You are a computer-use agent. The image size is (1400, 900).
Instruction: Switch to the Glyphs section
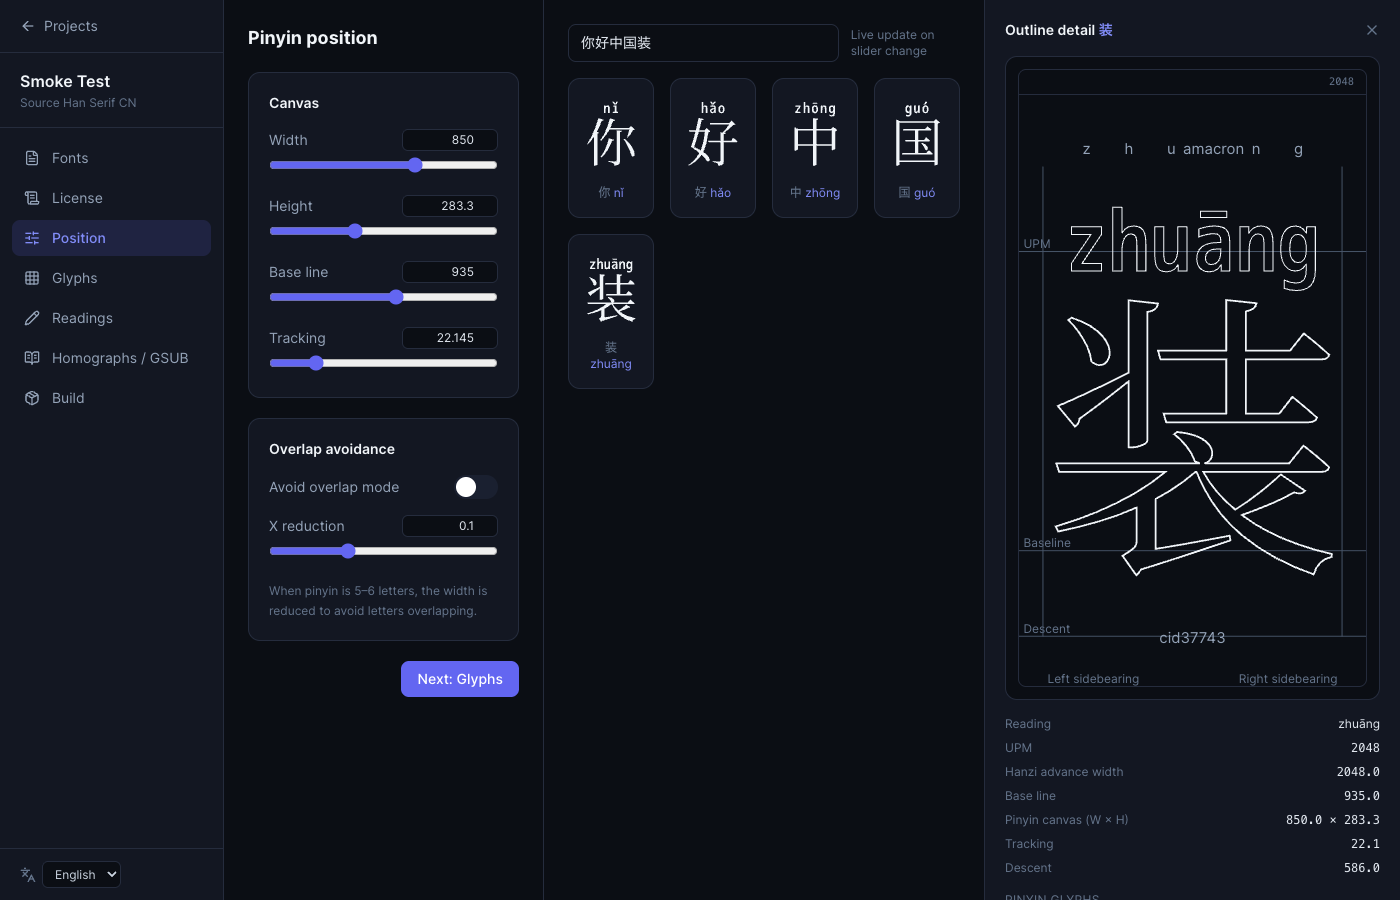pyautogui.click(x=111, y=278)
